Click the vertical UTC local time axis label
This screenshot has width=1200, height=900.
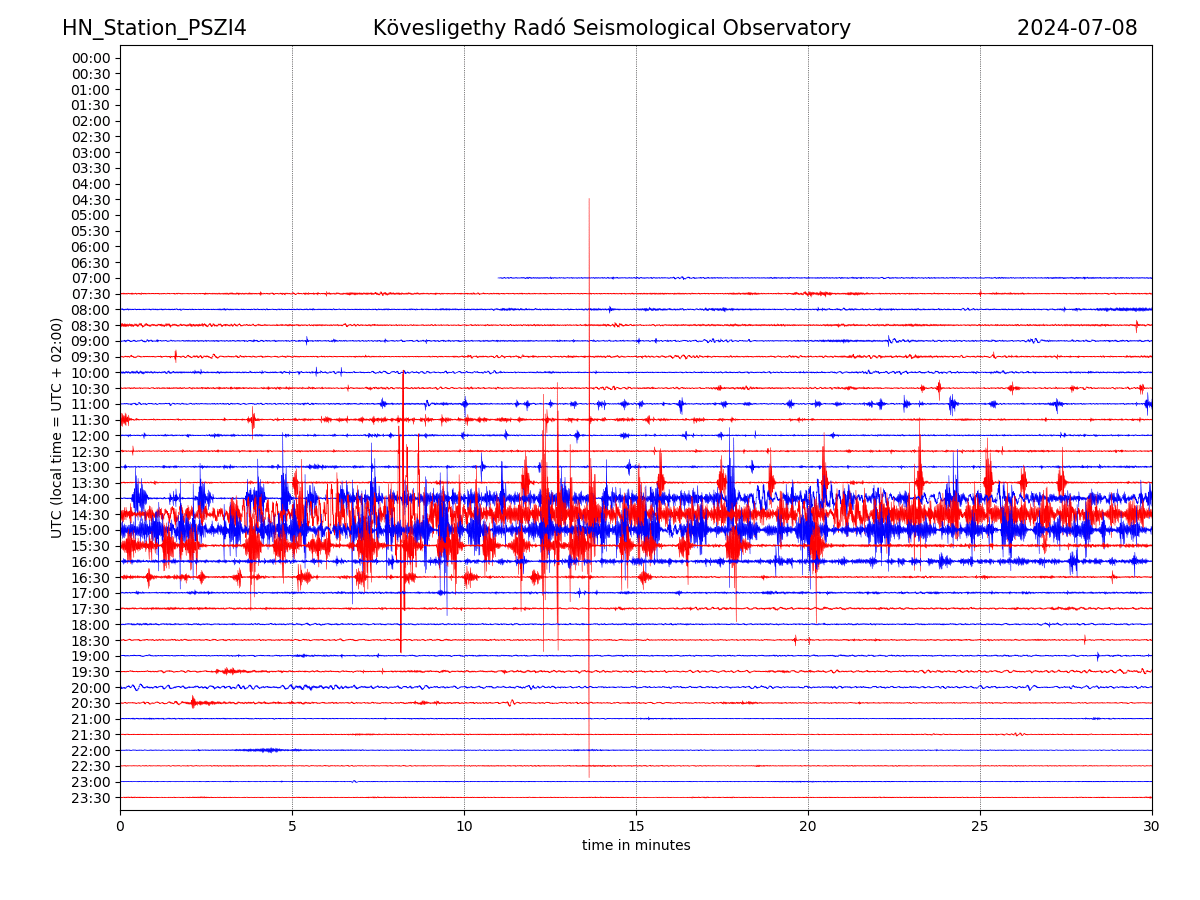(57, 428)
